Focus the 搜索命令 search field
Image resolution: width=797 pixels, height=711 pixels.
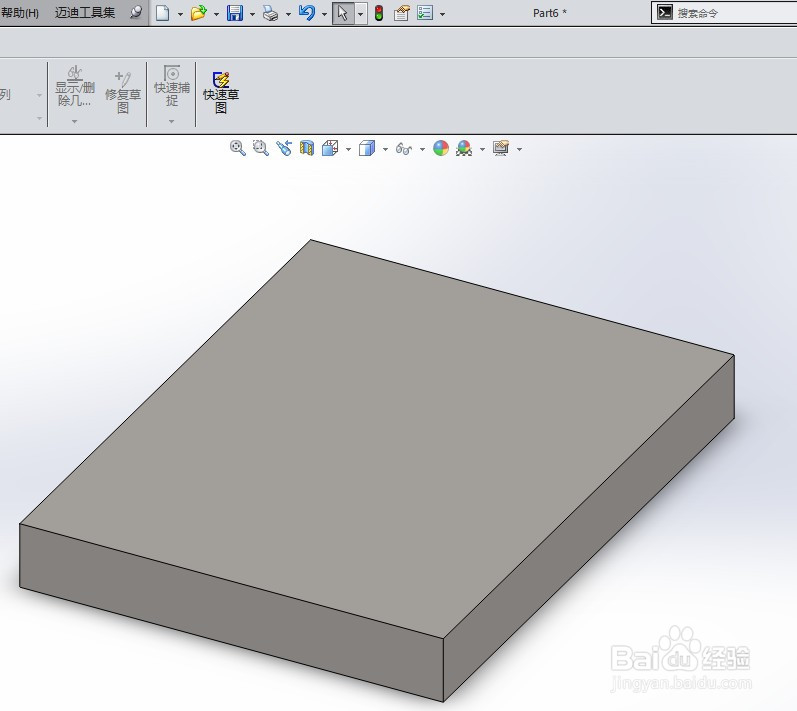(x=724, y=13)
